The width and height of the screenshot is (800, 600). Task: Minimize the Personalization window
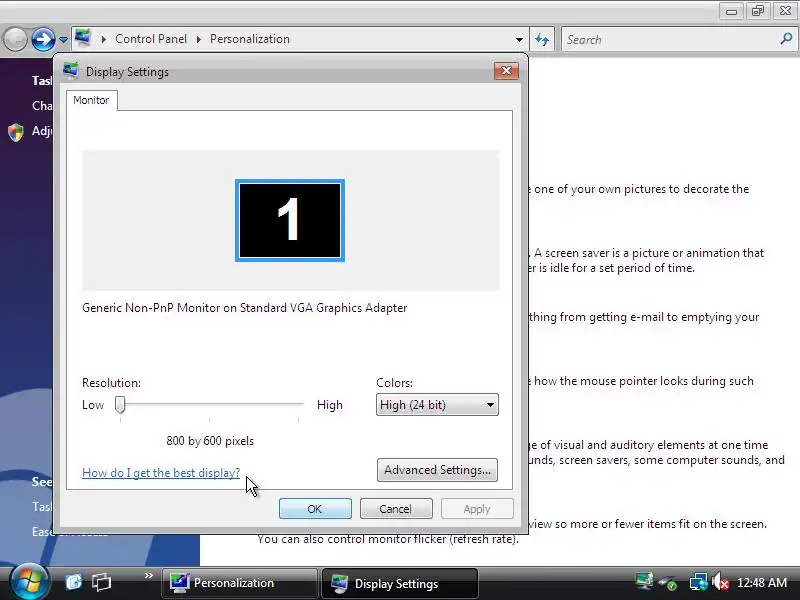(731, 11)
